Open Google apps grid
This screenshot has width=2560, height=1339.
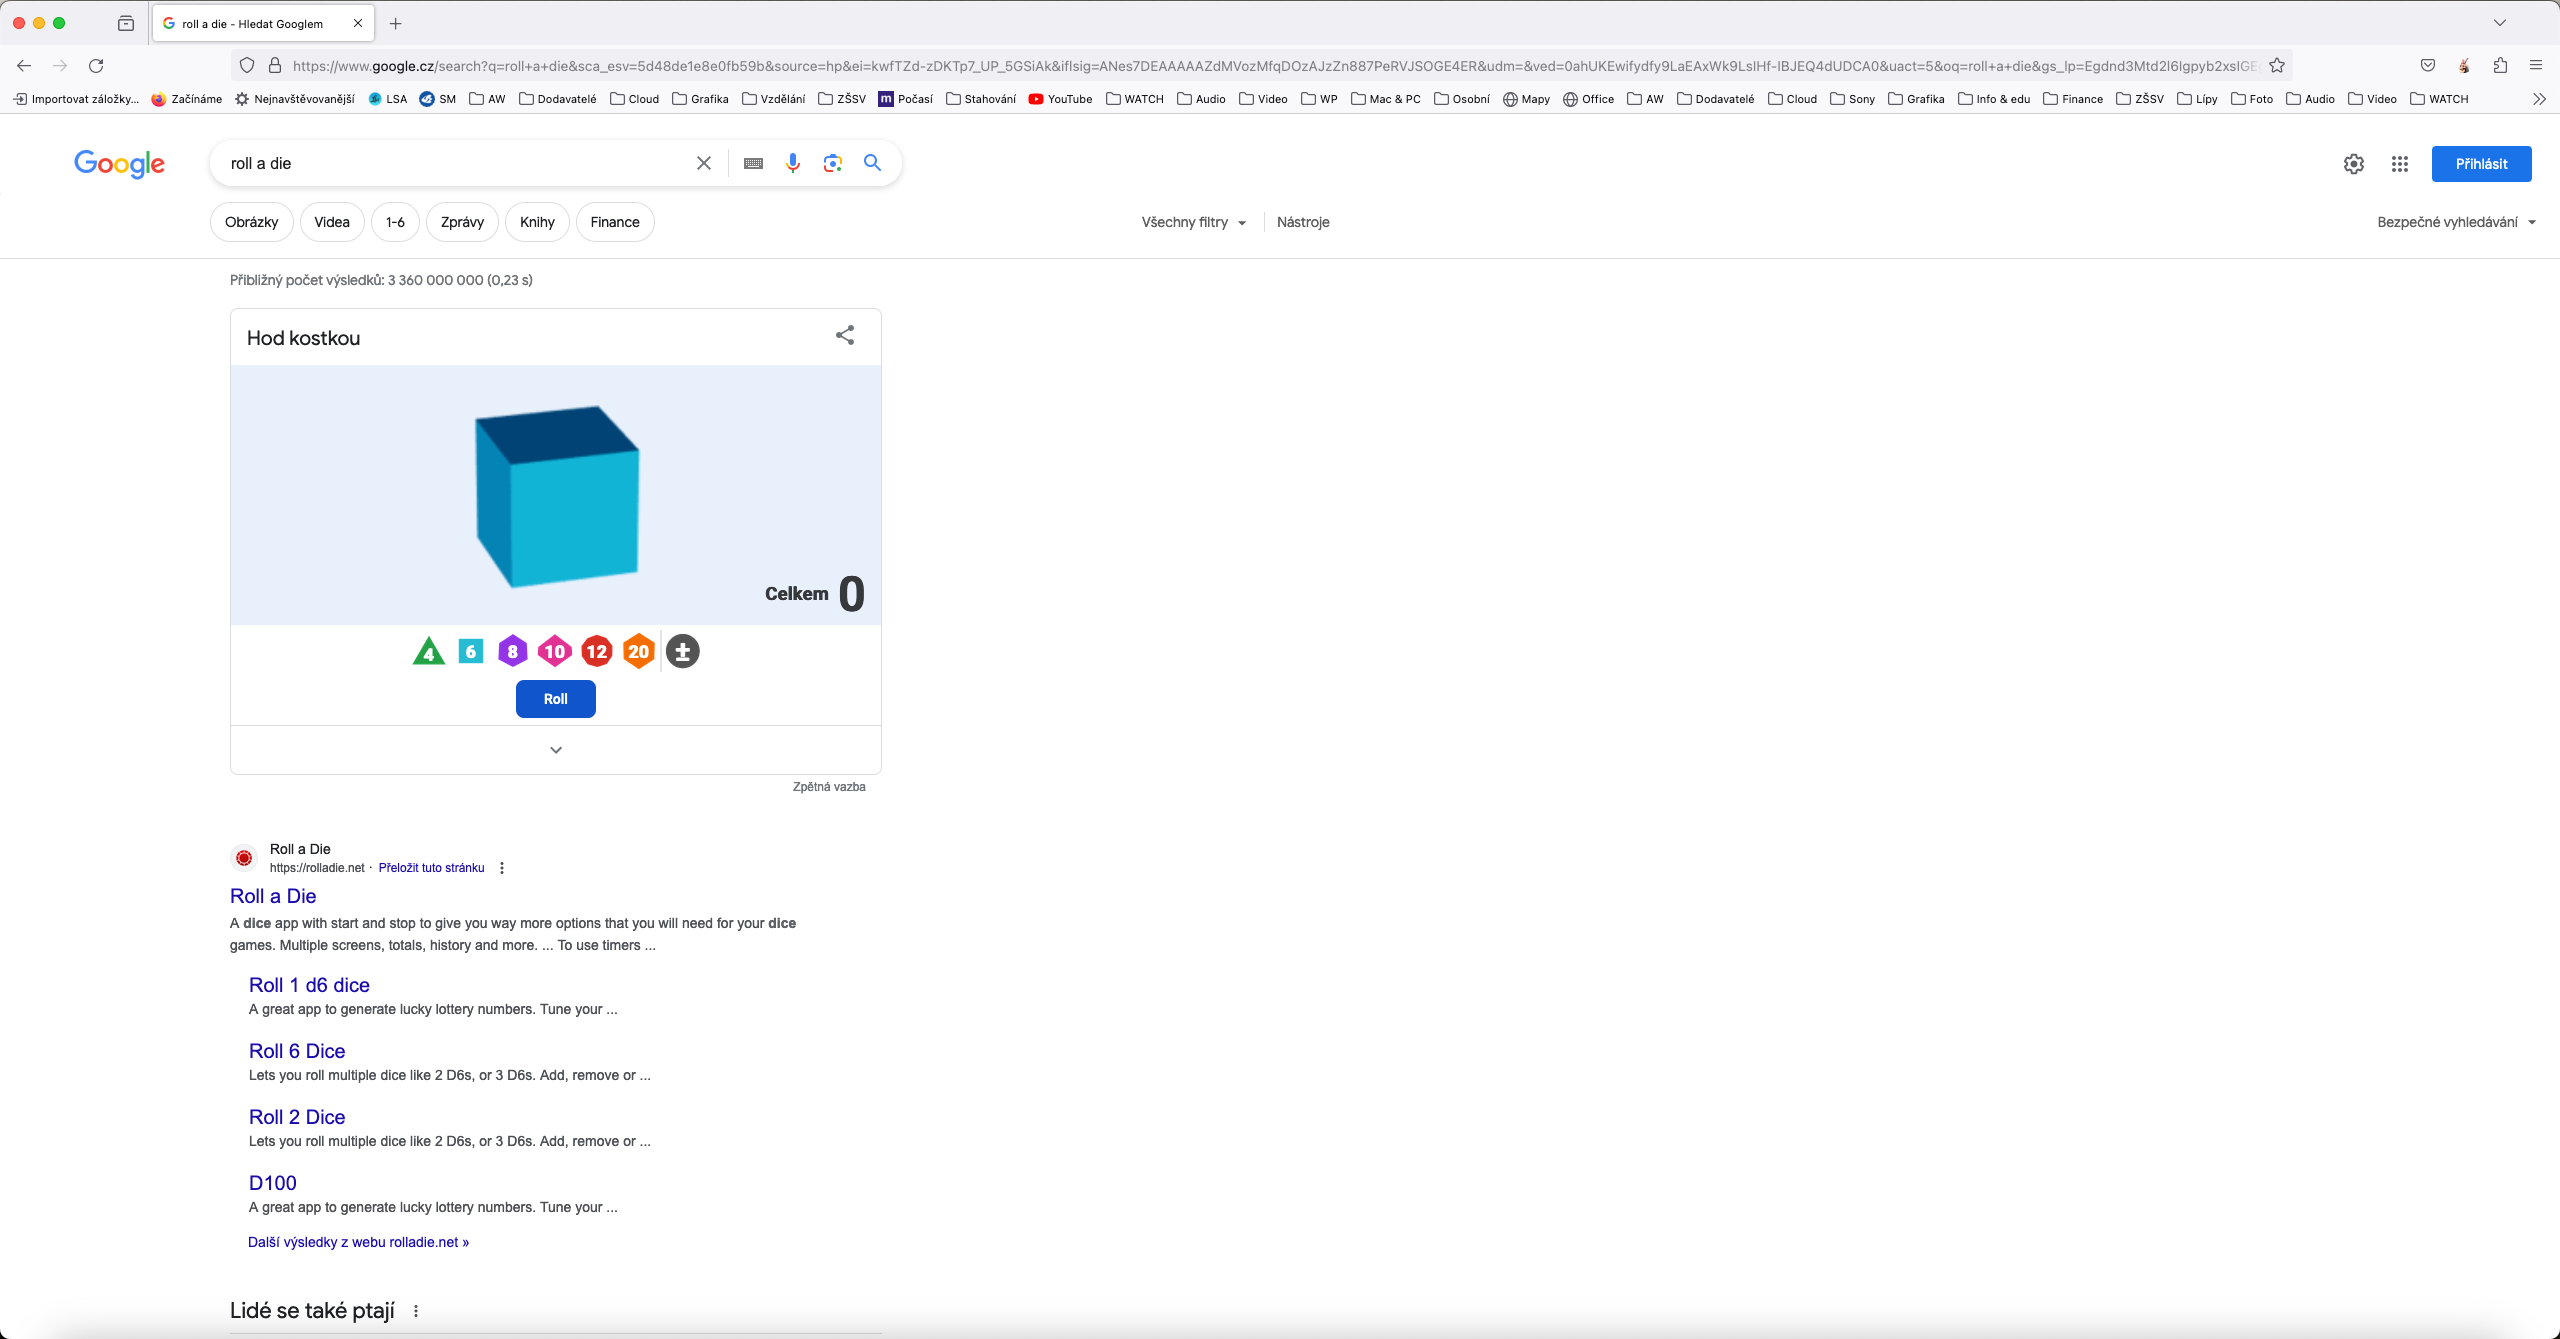(2400, 164)
